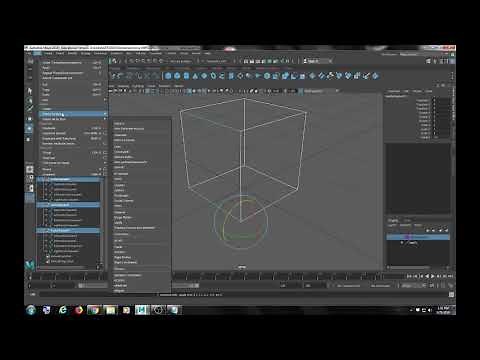This screenshot has width=480, height=360.
Task: Open the Edit menu in menu bar
Action: click(x=37, y=53)
